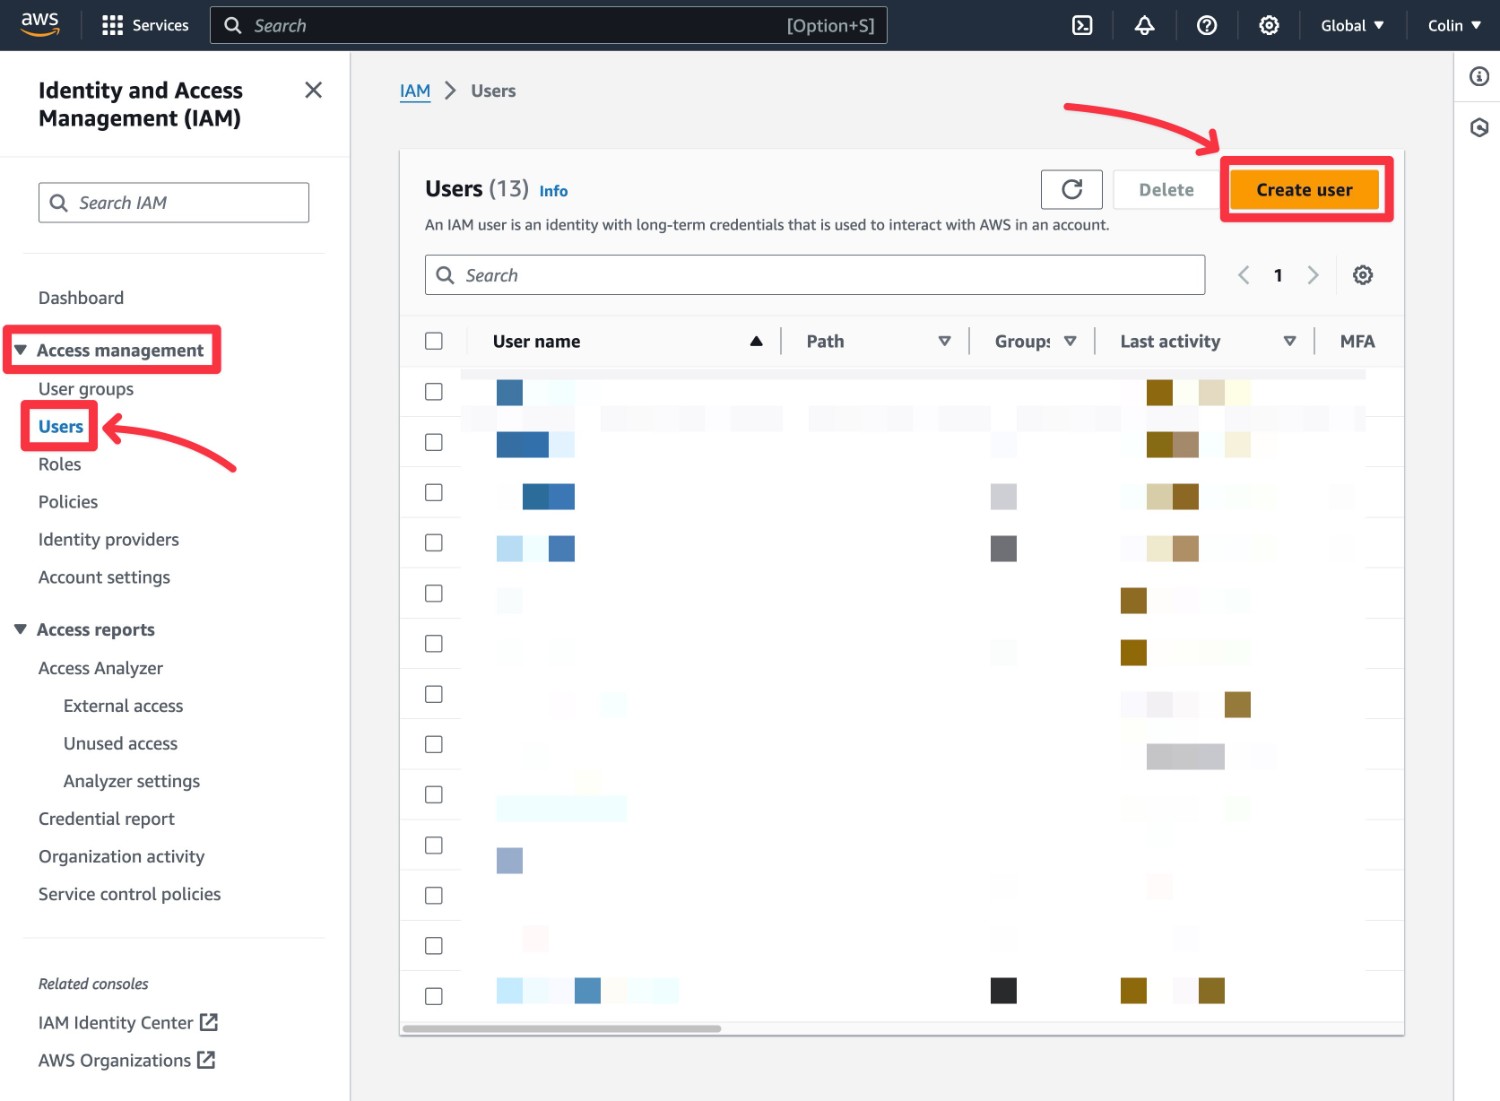Viewport: 1500px width, 1101px height.
Task: Open External access under Access Analyzer
Action: tap(123, 705)
